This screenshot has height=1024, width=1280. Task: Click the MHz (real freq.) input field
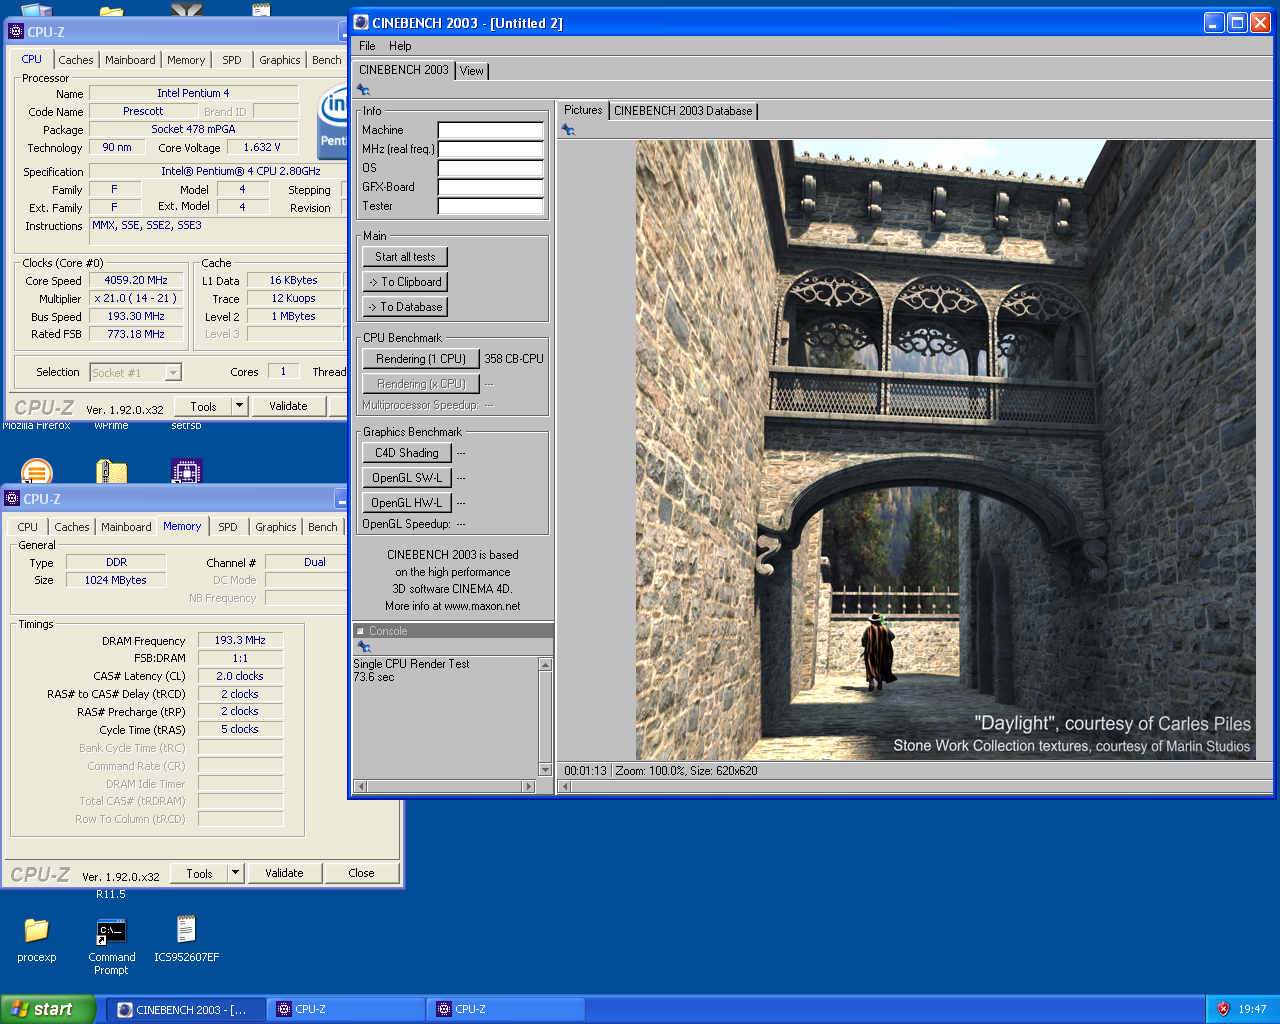tap(491, 149)
